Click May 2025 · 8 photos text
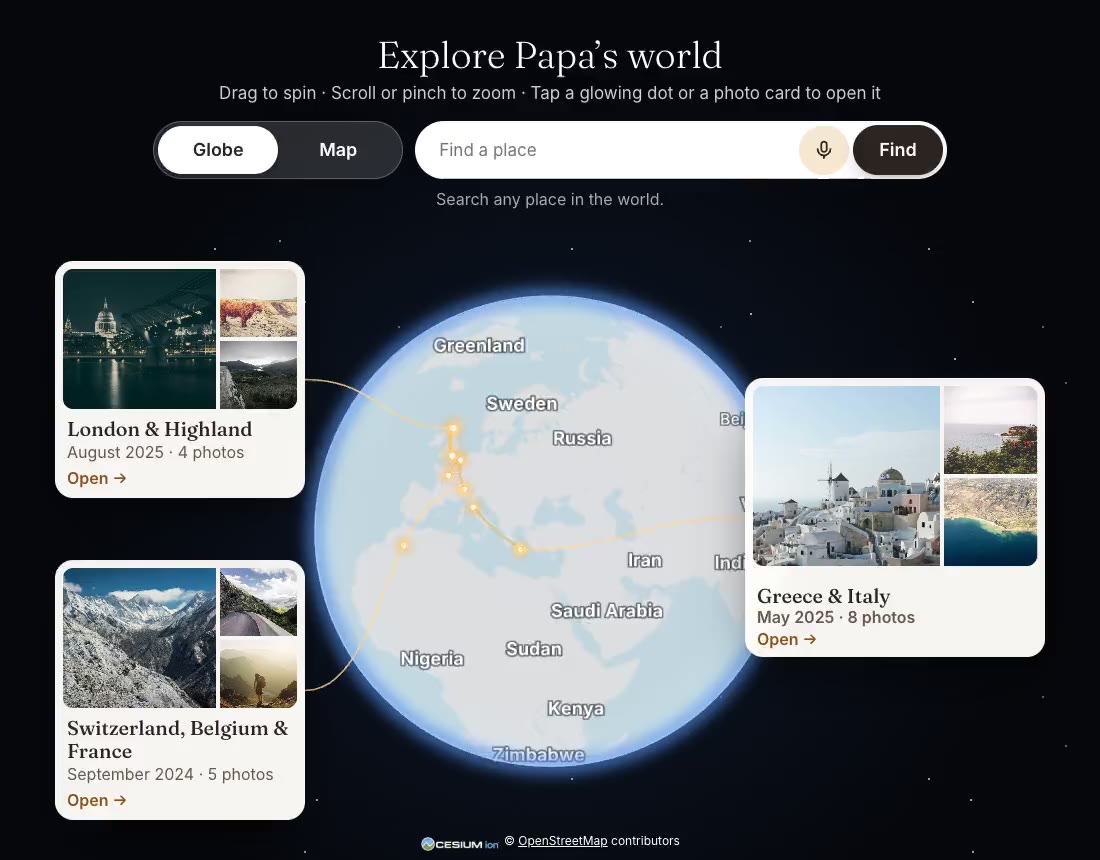Screen dimensions: 1100x860 [836, 617]
